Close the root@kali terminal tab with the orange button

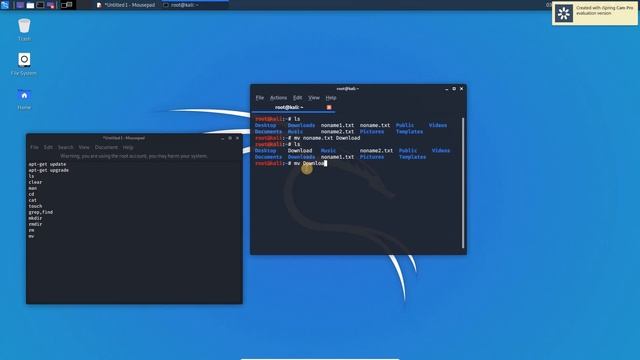click(x=329, y=107)
